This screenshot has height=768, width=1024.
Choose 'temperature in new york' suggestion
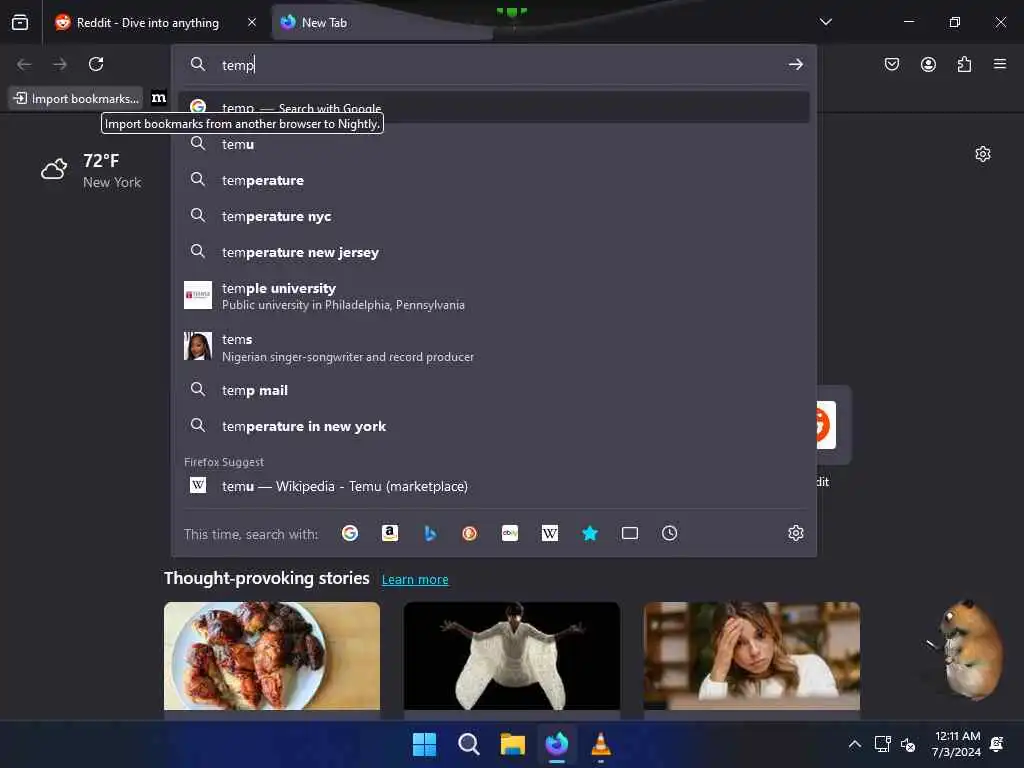[x=494, y=426]
